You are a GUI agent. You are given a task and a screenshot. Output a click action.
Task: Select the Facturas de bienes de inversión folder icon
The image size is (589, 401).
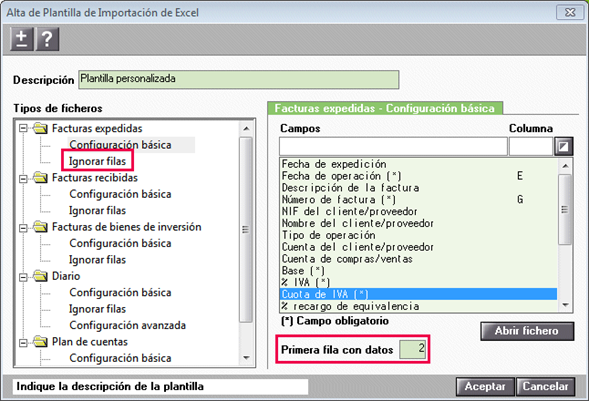tap(40, 227)
